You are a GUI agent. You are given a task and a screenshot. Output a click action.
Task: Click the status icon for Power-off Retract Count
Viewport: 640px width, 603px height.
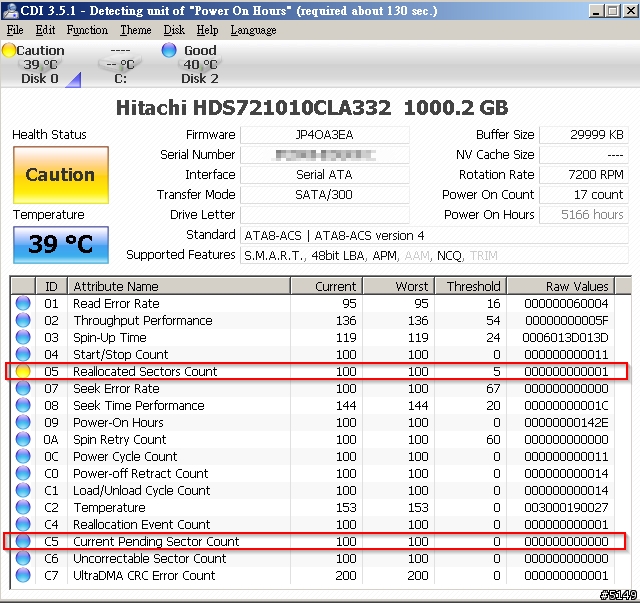23,473
